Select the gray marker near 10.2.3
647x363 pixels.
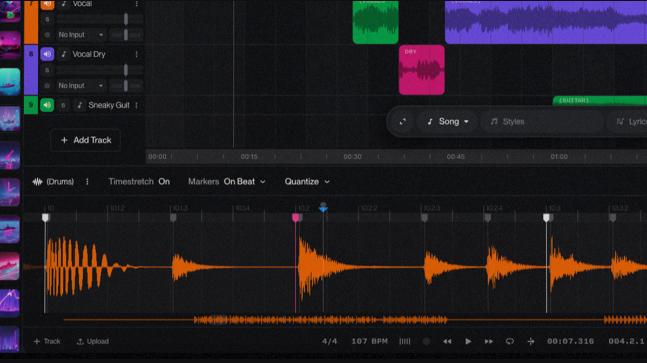pyautogui.click(x=424, y=217)
